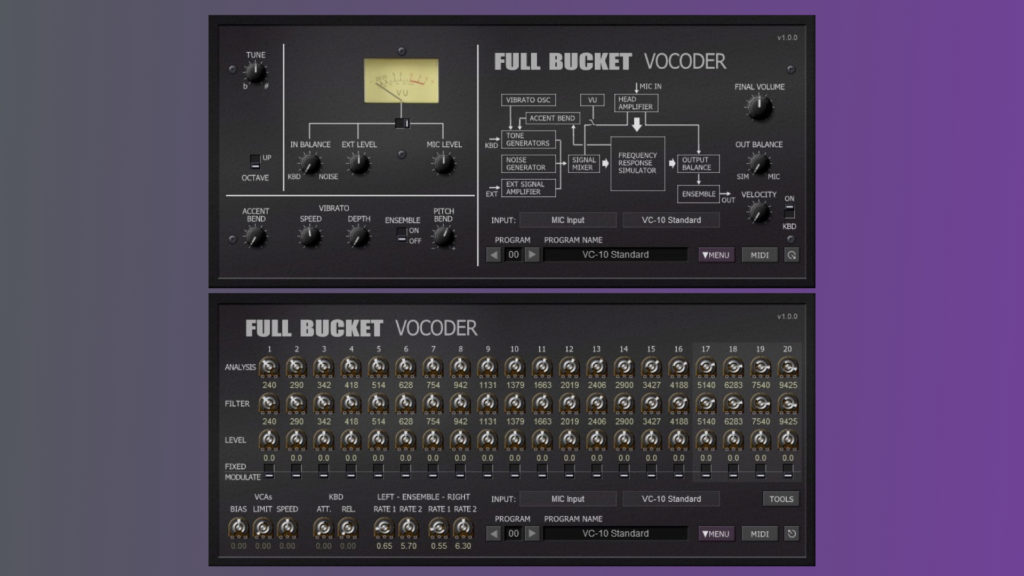The width and height of the screenshot is (1024, 576).
Task: Click the EXT LEVEL knob
Action: [x=359, y=163]
